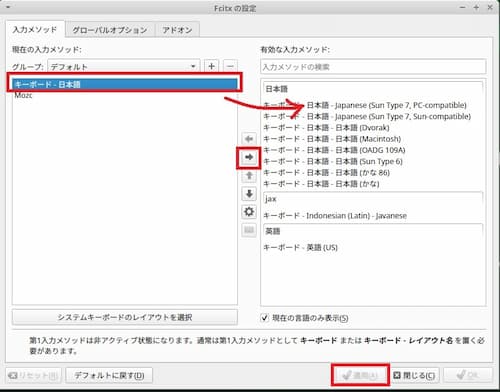Click the right arrow remove-method button
Image resolution: width=500 pixels, height=392 pixels.
pos(249,157)
